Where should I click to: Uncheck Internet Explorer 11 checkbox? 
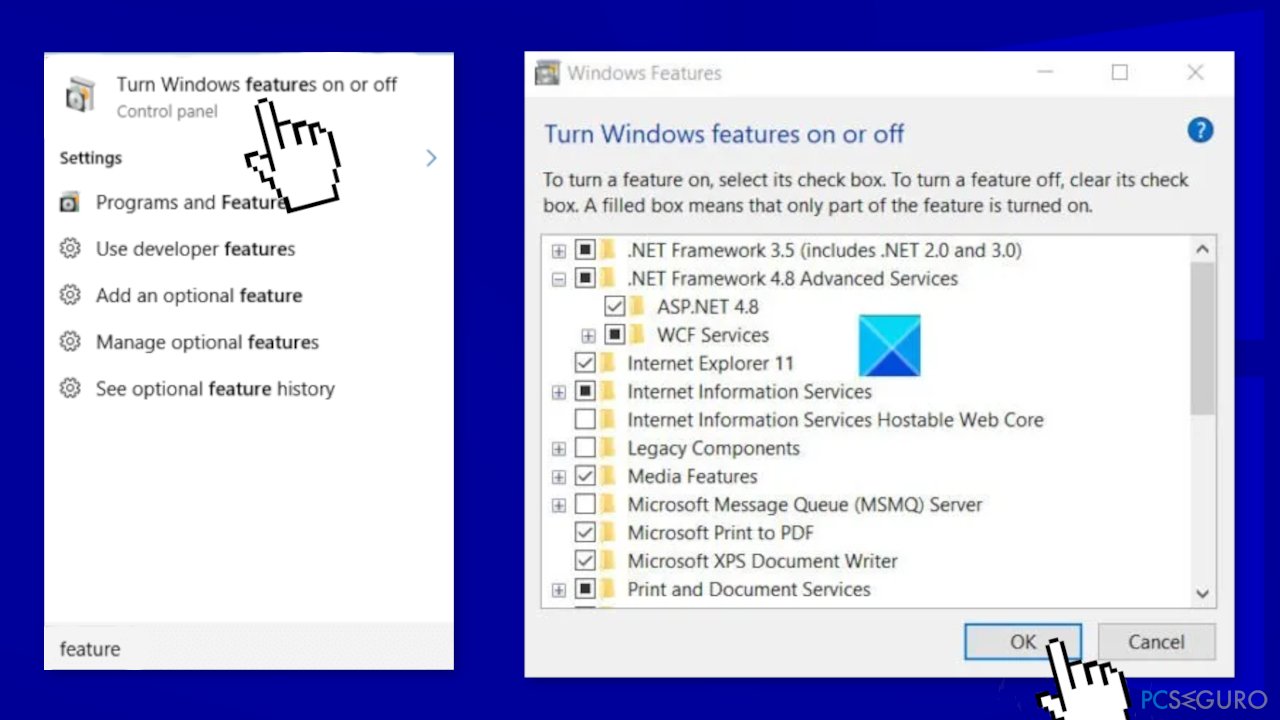585,363
